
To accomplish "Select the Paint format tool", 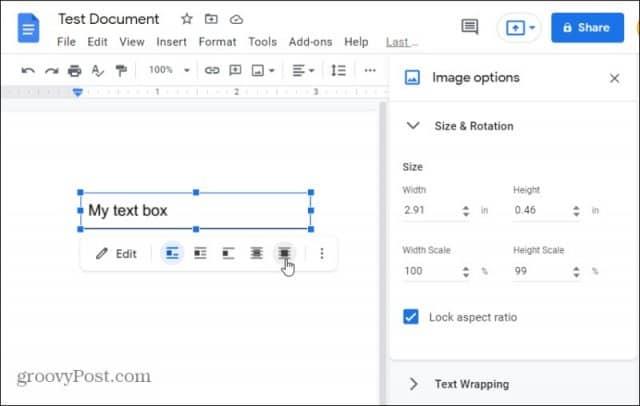I will click(x=121, y=71).
